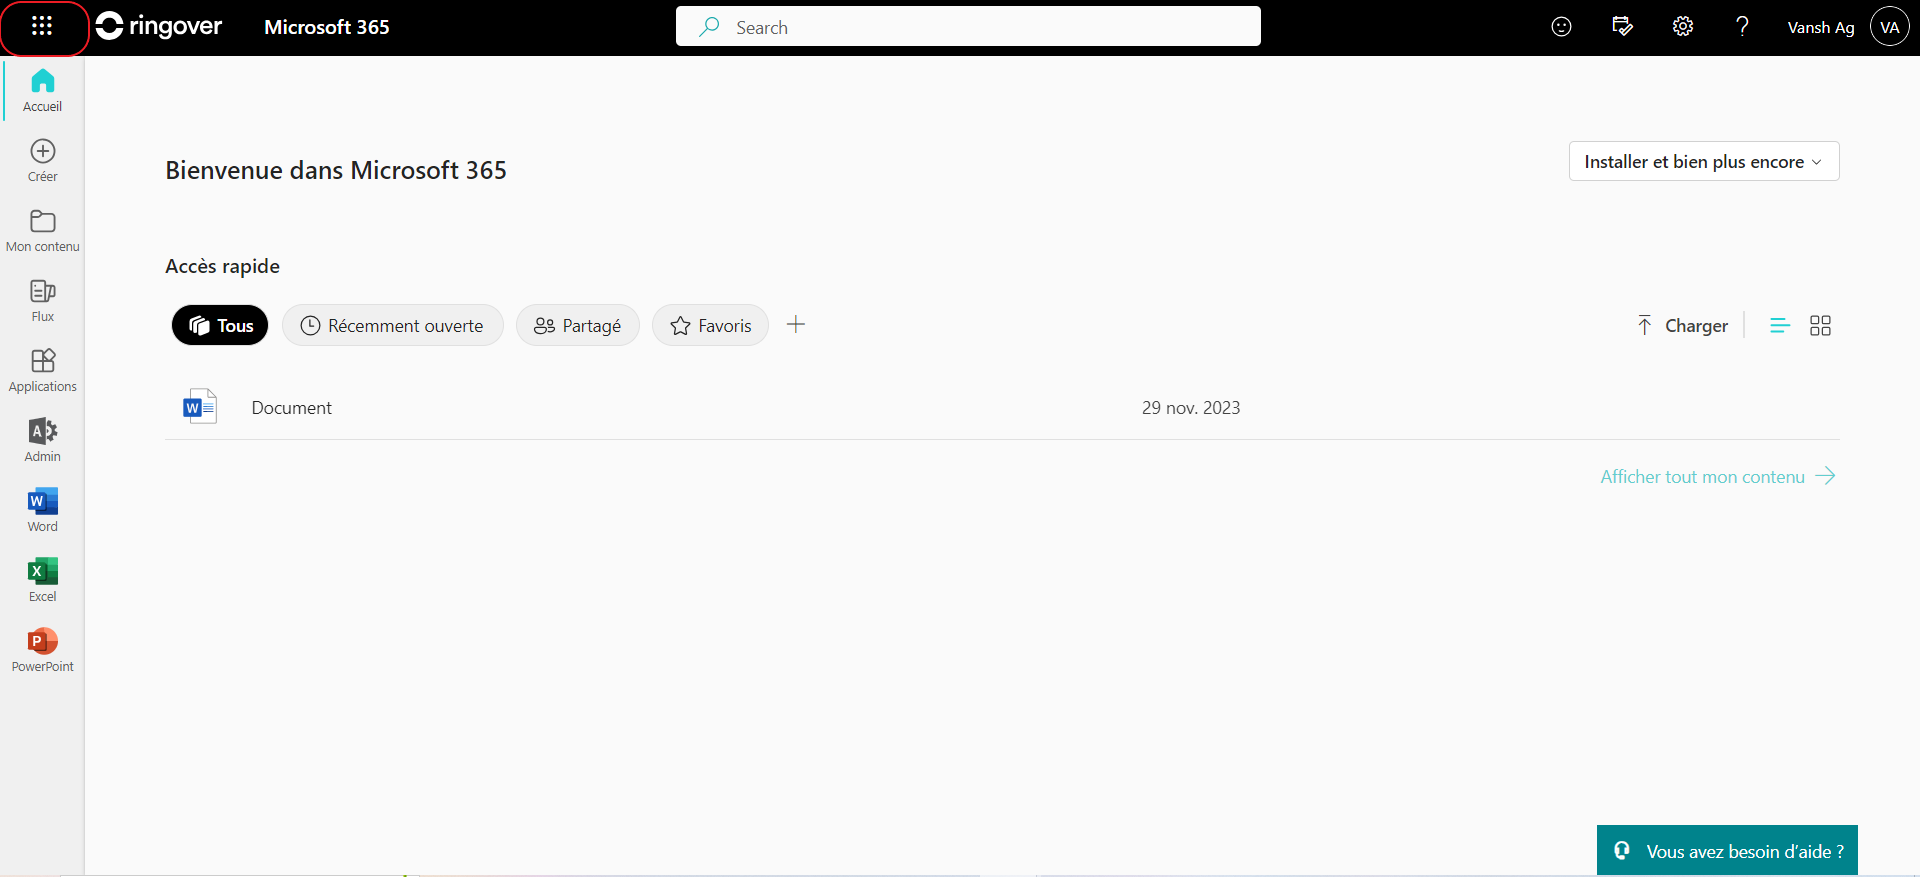This screenshot has height=877, width=1920.
Task: Open Afficher tout mon contenu link
Action: pos(1717,476)
